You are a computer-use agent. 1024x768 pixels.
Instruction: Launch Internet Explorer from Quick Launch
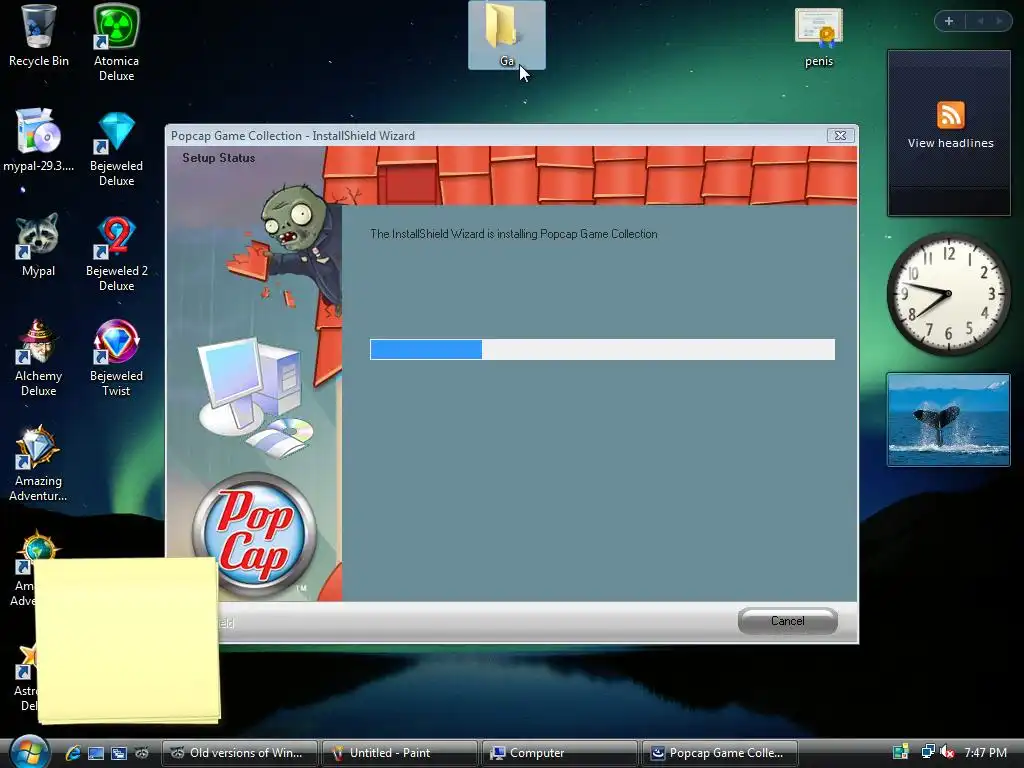point(72,753)
